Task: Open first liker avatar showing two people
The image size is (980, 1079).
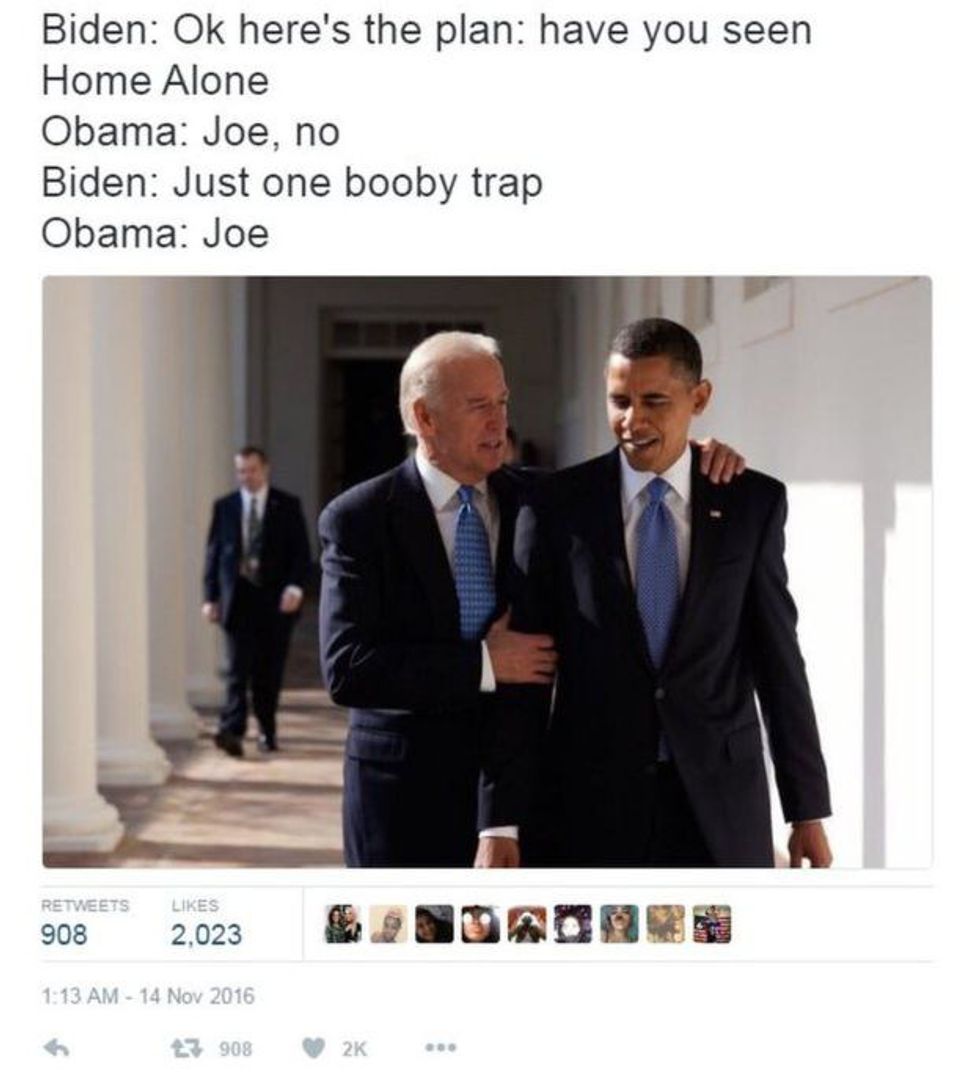Action: (343, 923)
